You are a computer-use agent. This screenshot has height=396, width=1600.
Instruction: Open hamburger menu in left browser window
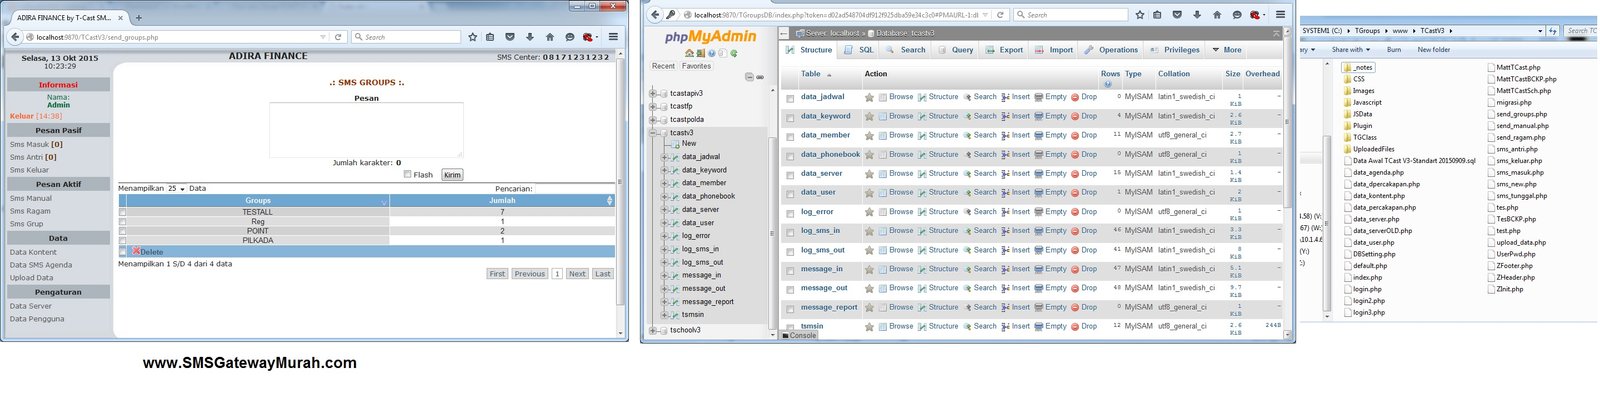click(x=613, y=37)
